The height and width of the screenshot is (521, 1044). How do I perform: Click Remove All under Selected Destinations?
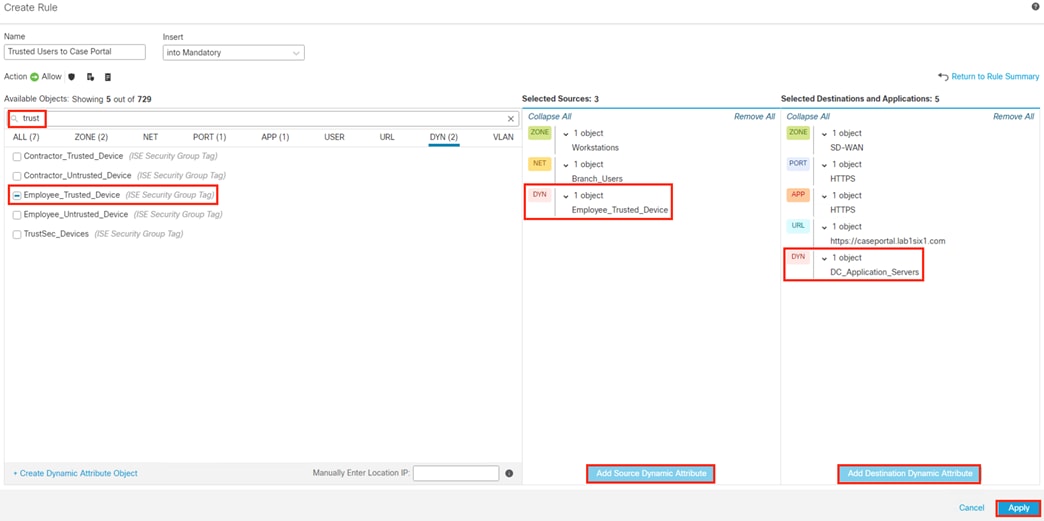point(1013,117)
